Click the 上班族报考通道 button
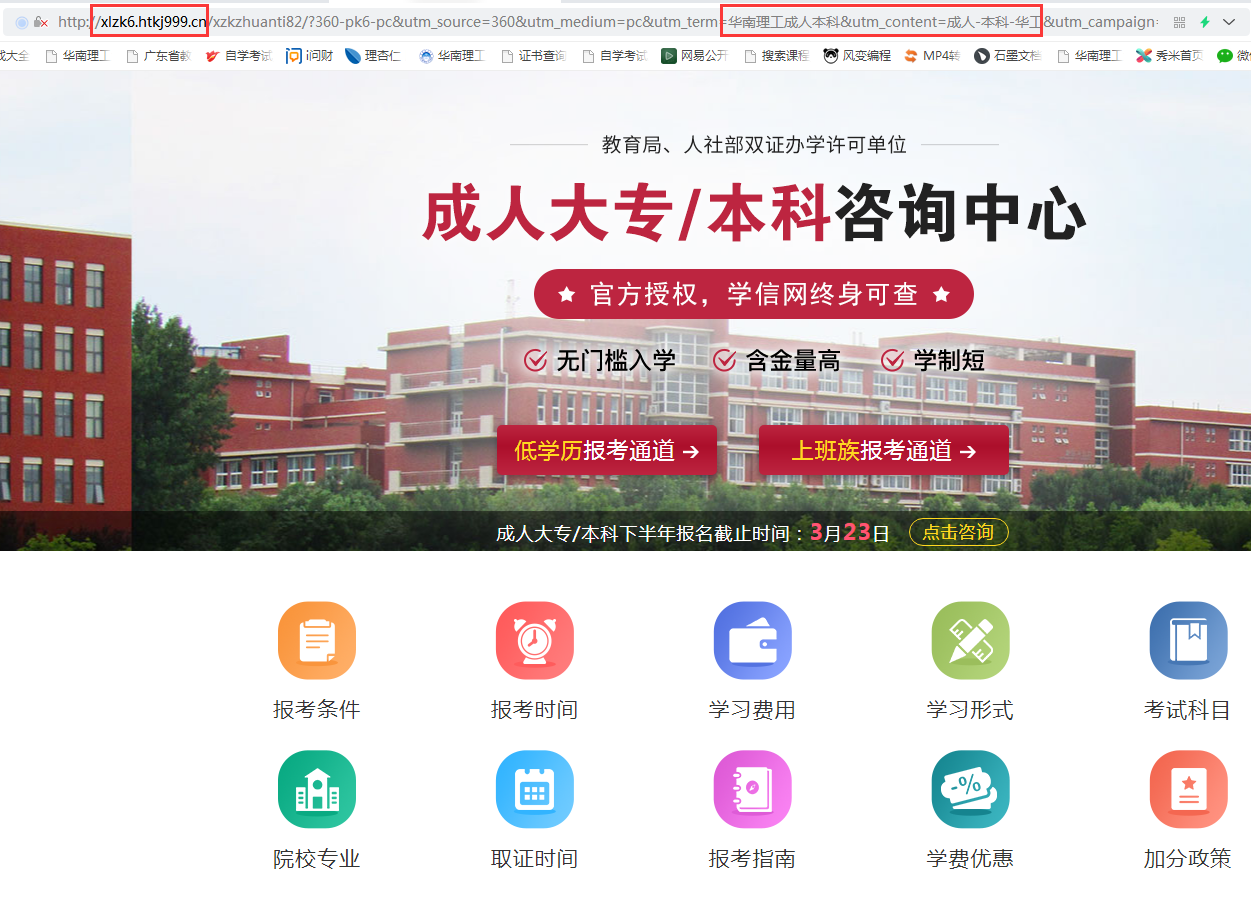 point(883,451)
